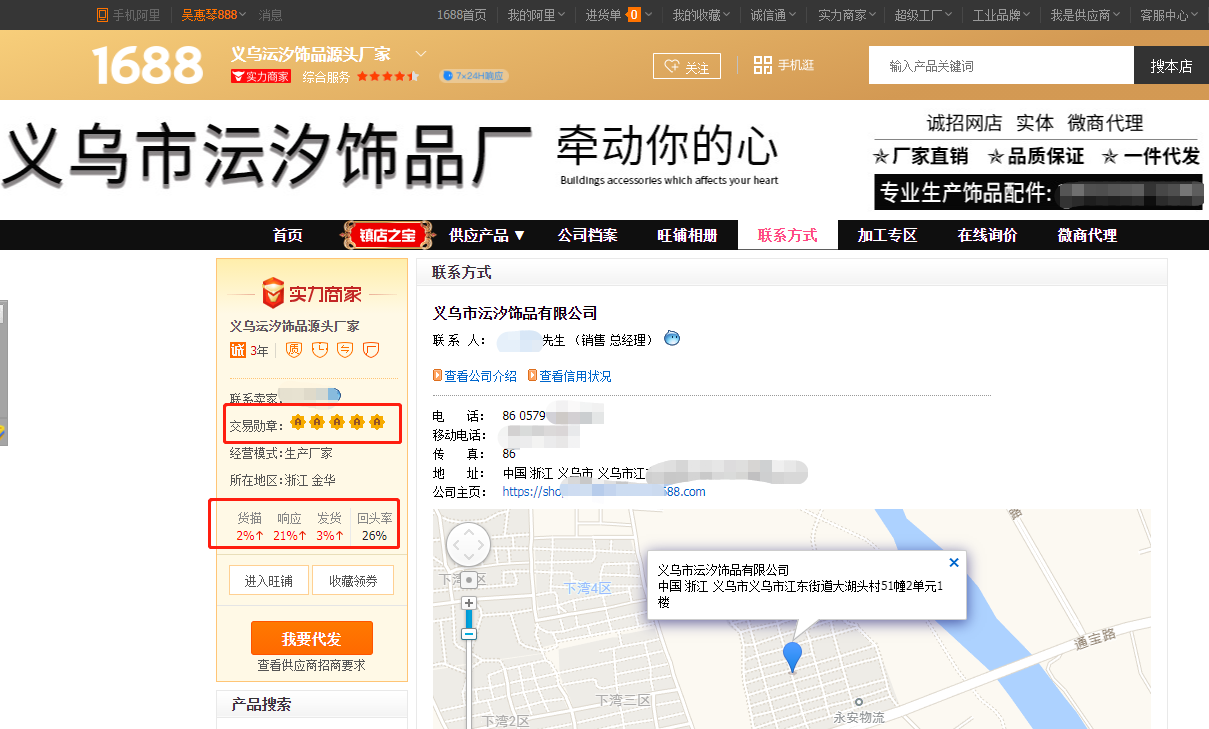Click the 手机阿里 phone icon

(x=102, y=15)
